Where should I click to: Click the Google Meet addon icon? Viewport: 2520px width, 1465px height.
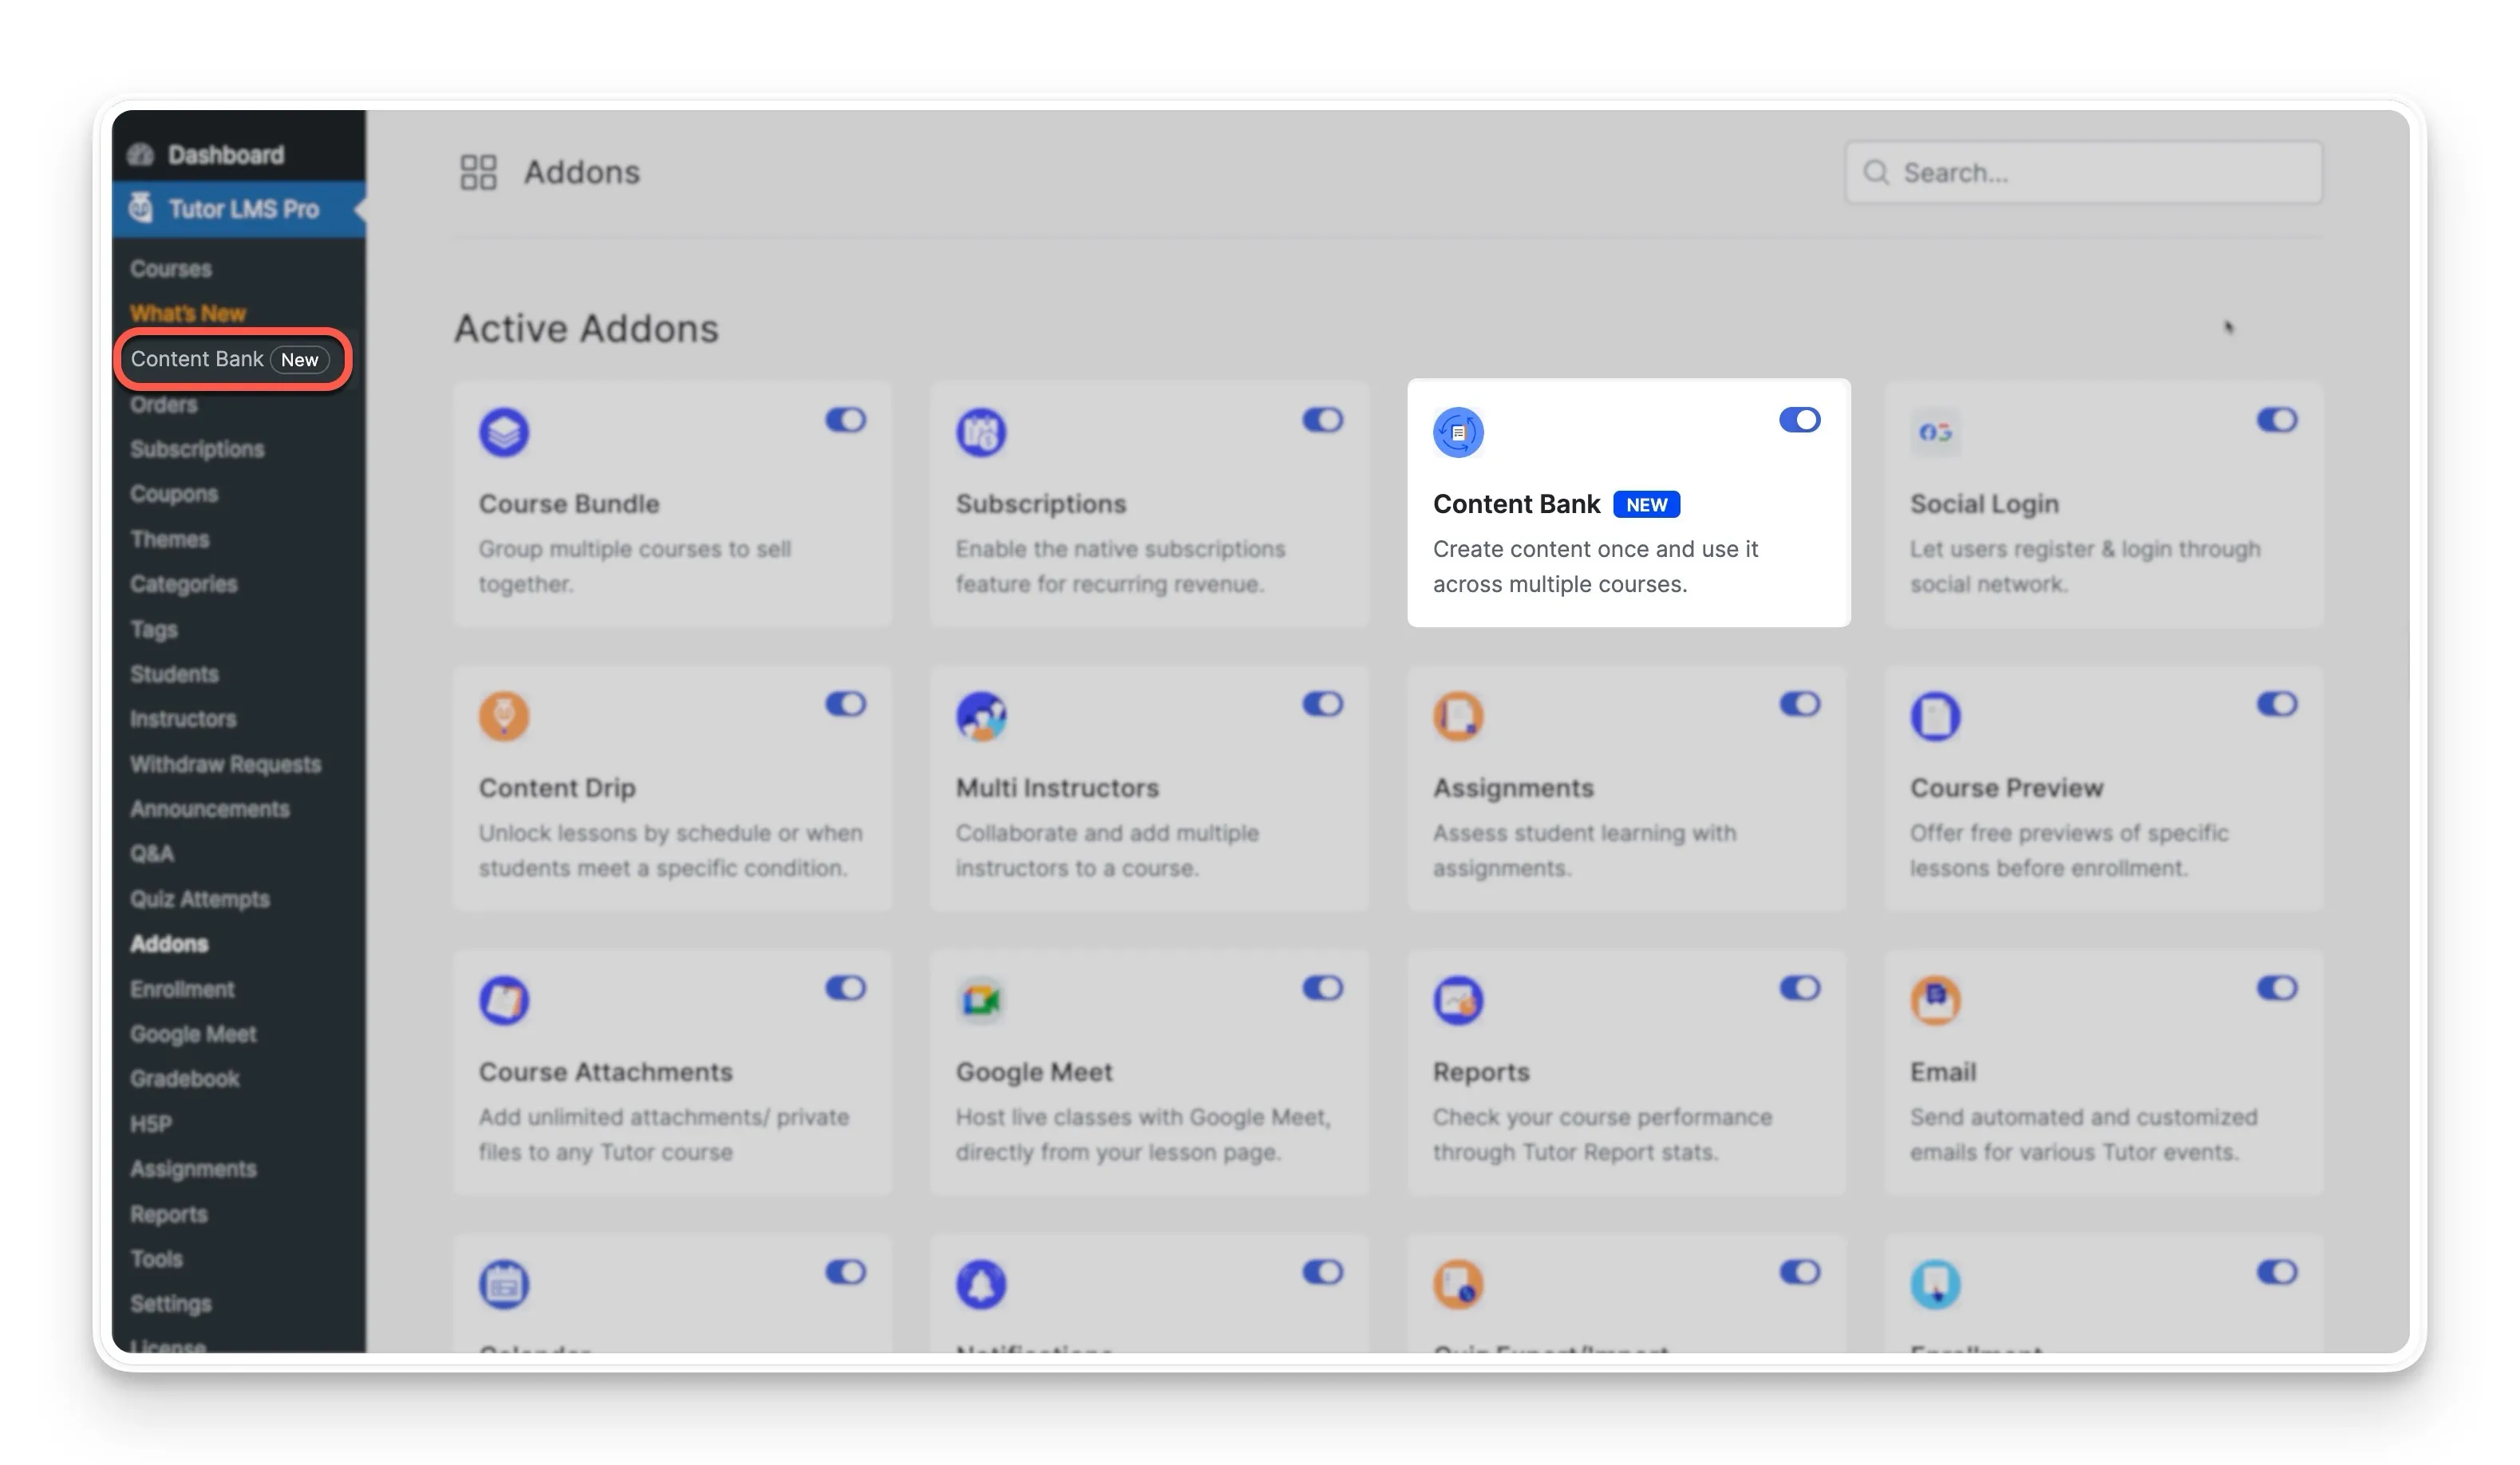pos(980,1000)
